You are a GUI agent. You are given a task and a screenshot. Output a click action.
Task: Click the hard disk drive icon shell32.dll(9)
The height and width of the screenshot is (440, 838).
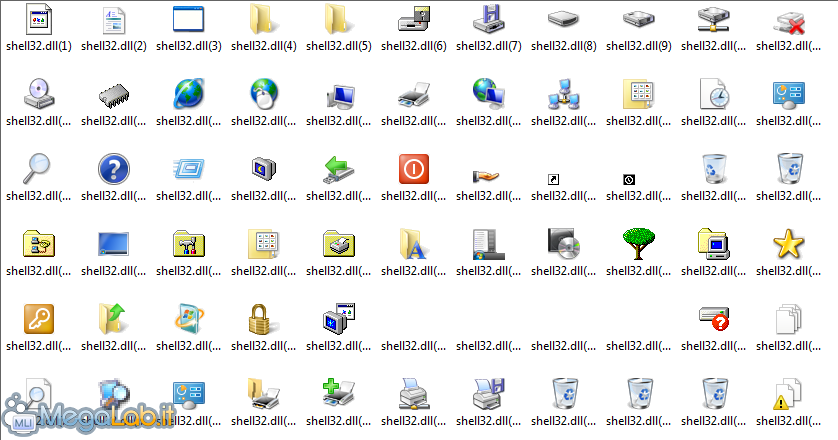click(x=638, y=20)
